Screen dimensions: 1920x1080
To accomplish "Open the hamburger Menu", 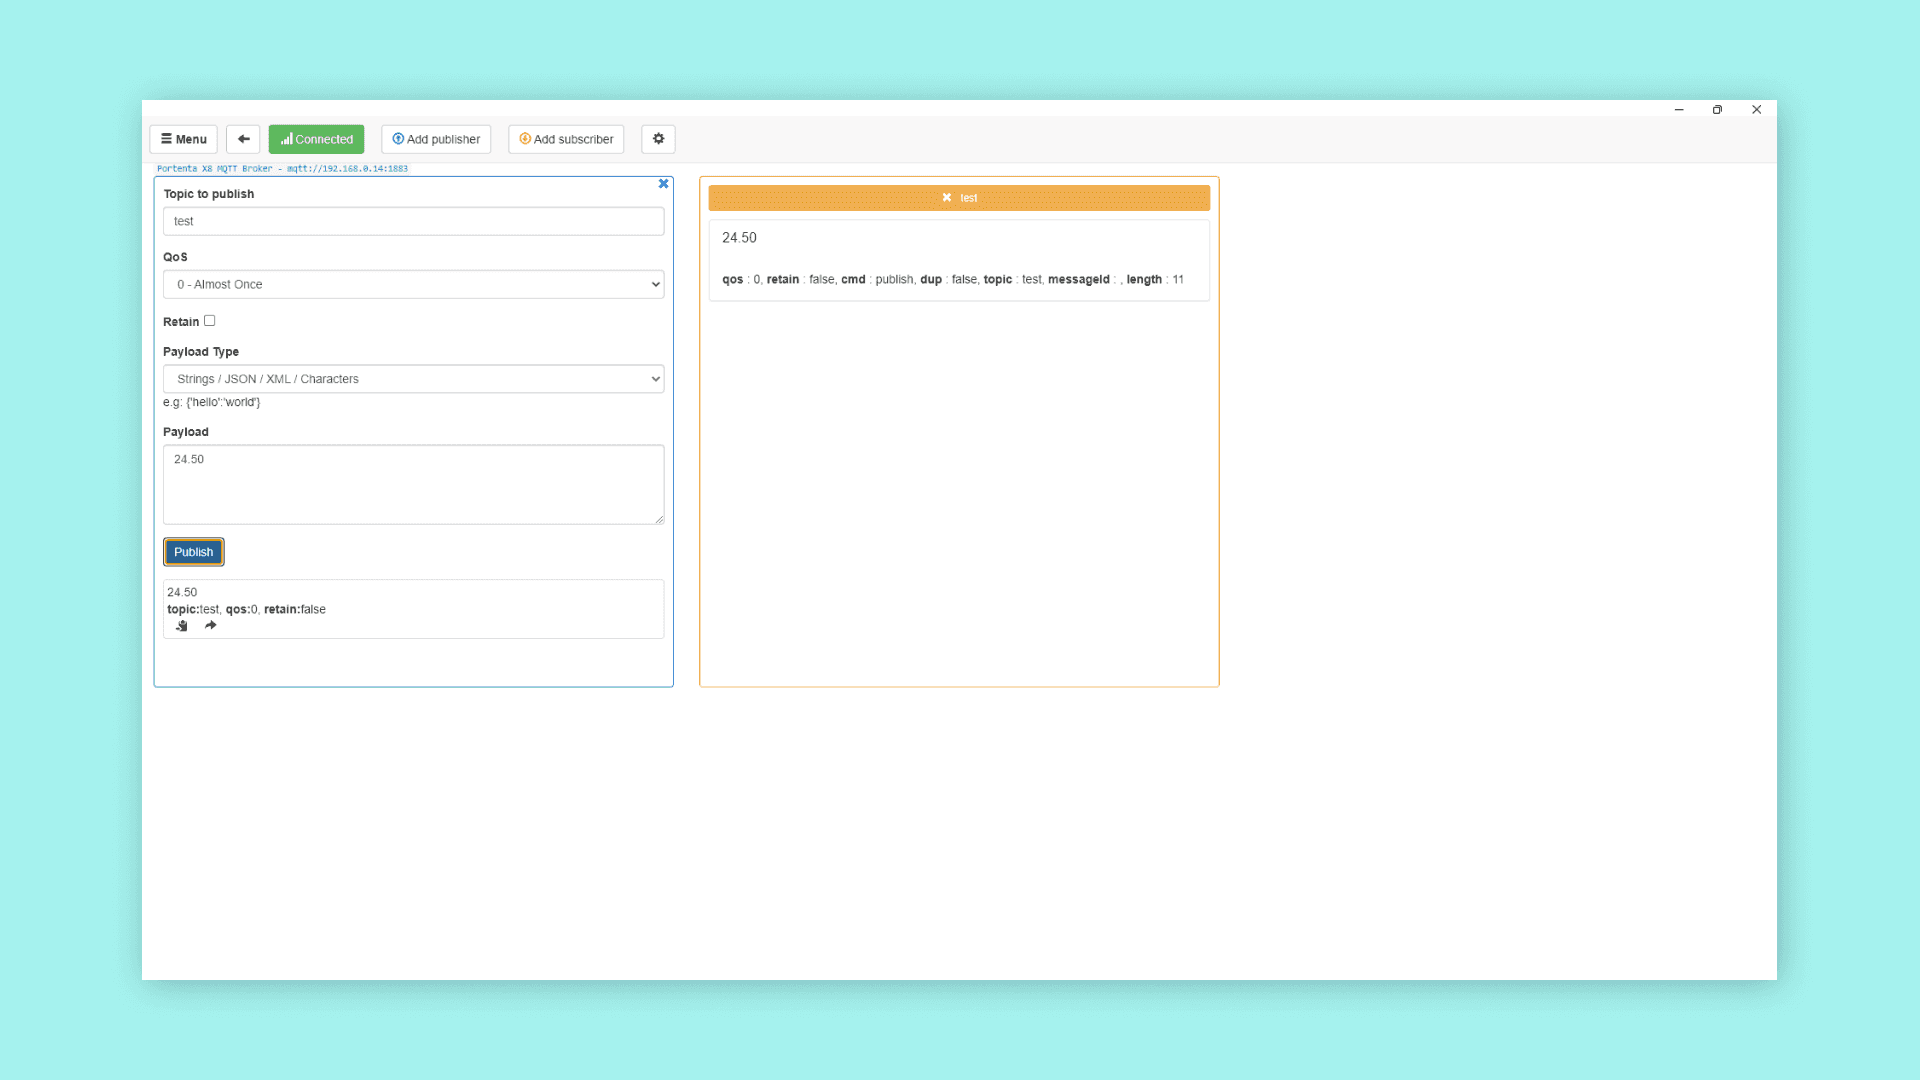I will click(184, 139).
